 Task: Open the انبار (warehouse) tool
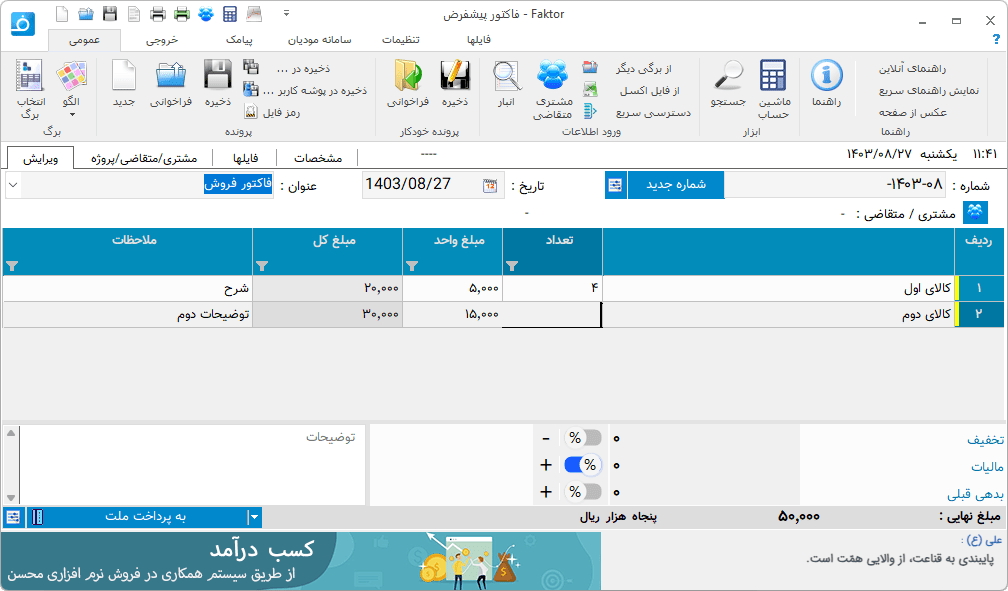pyautogui.click(x=507, y=85)
